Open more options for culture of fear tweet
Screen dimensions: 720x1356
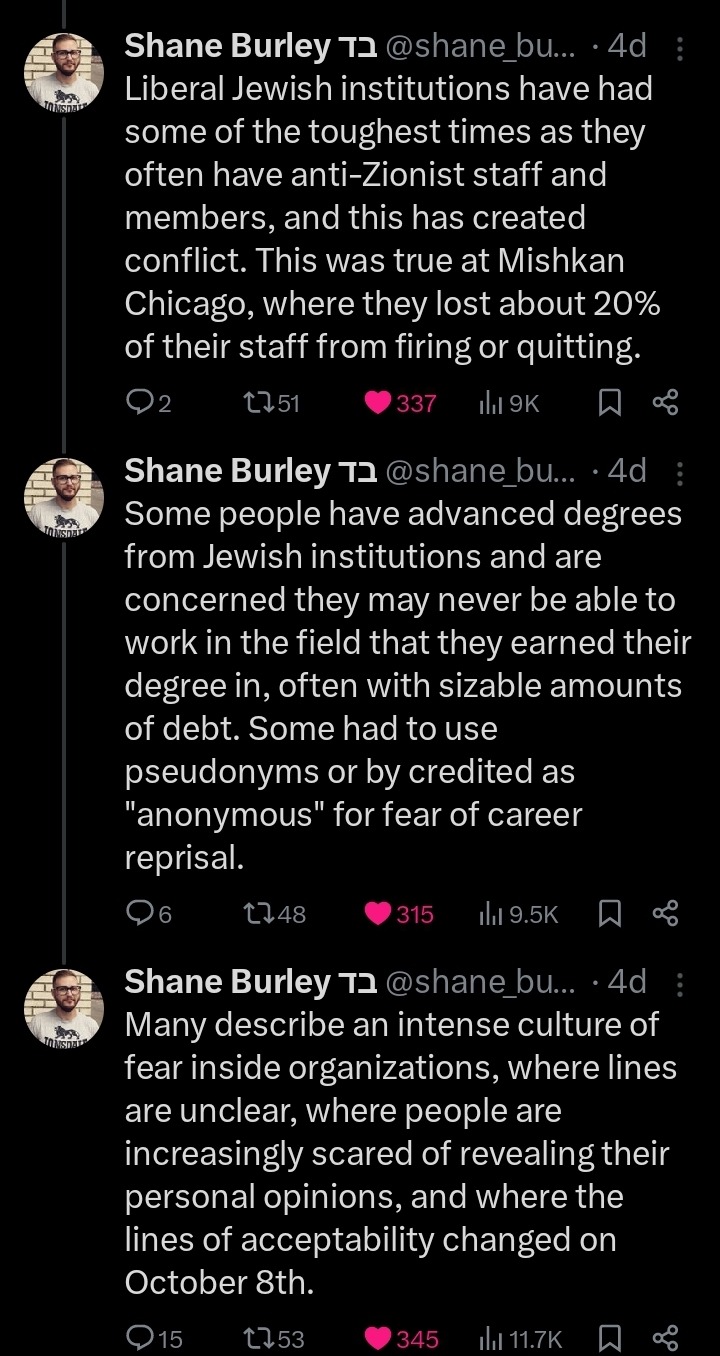[680, 984]
